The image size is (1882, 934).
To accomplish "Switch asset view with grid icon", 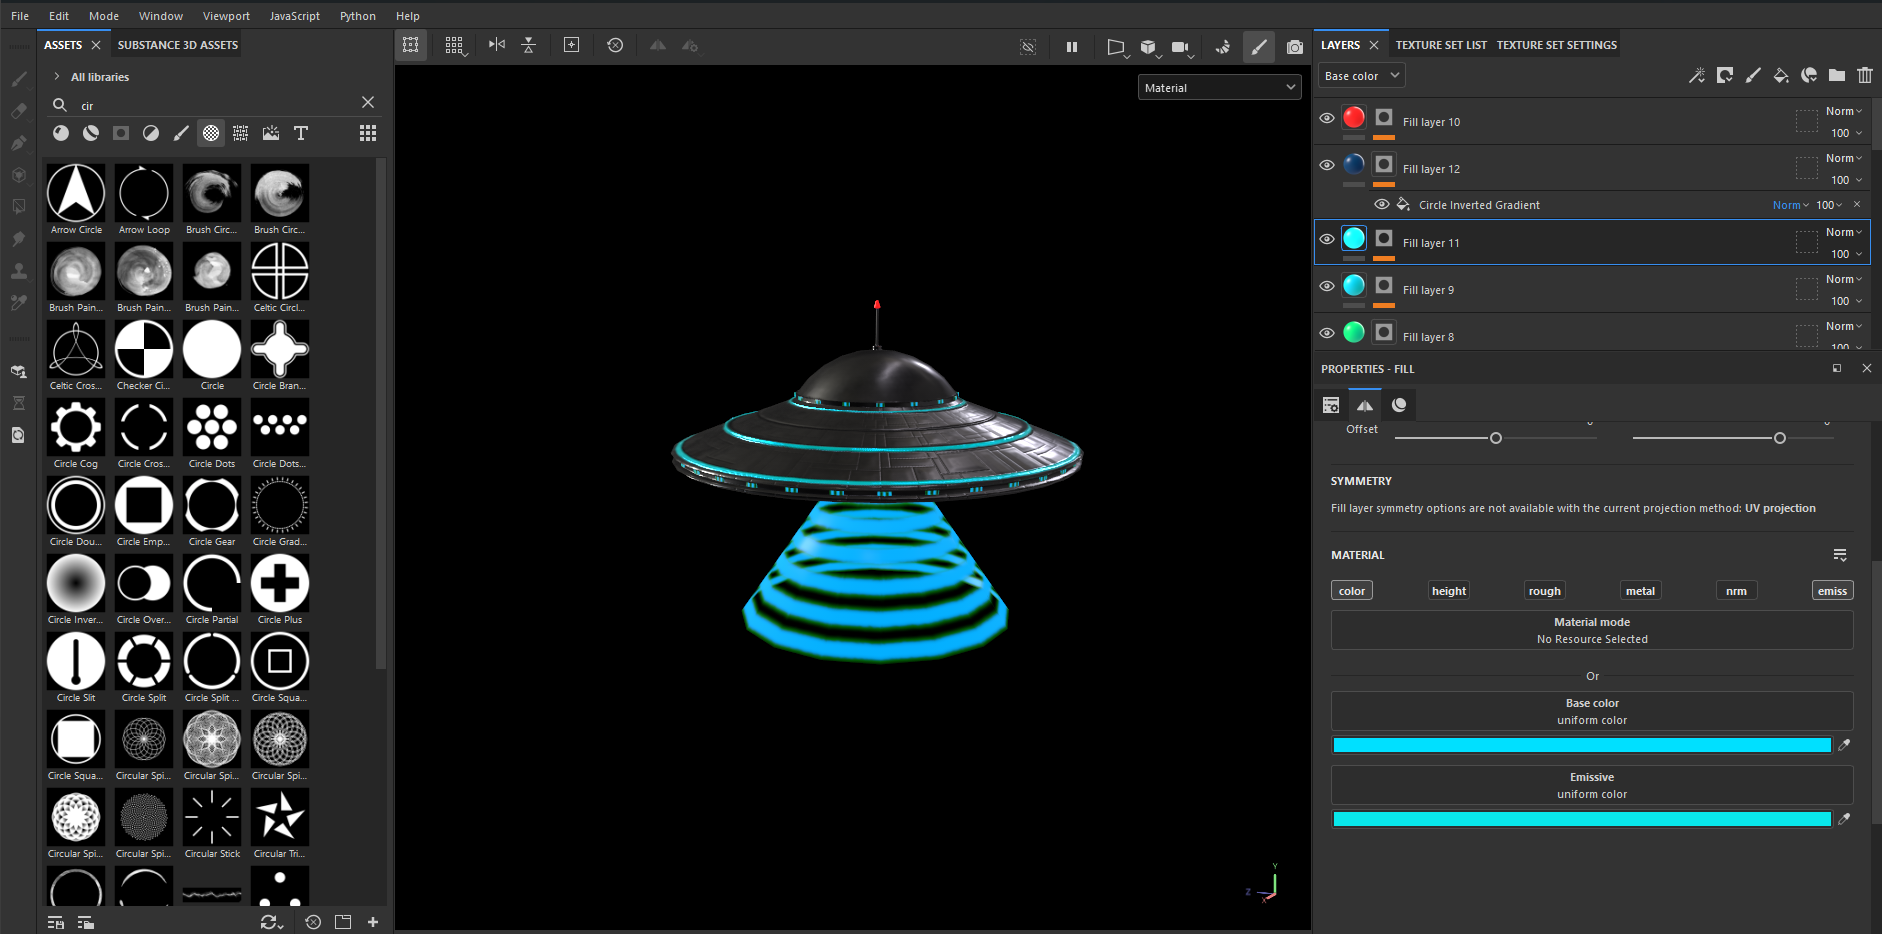I will [368, 133].
